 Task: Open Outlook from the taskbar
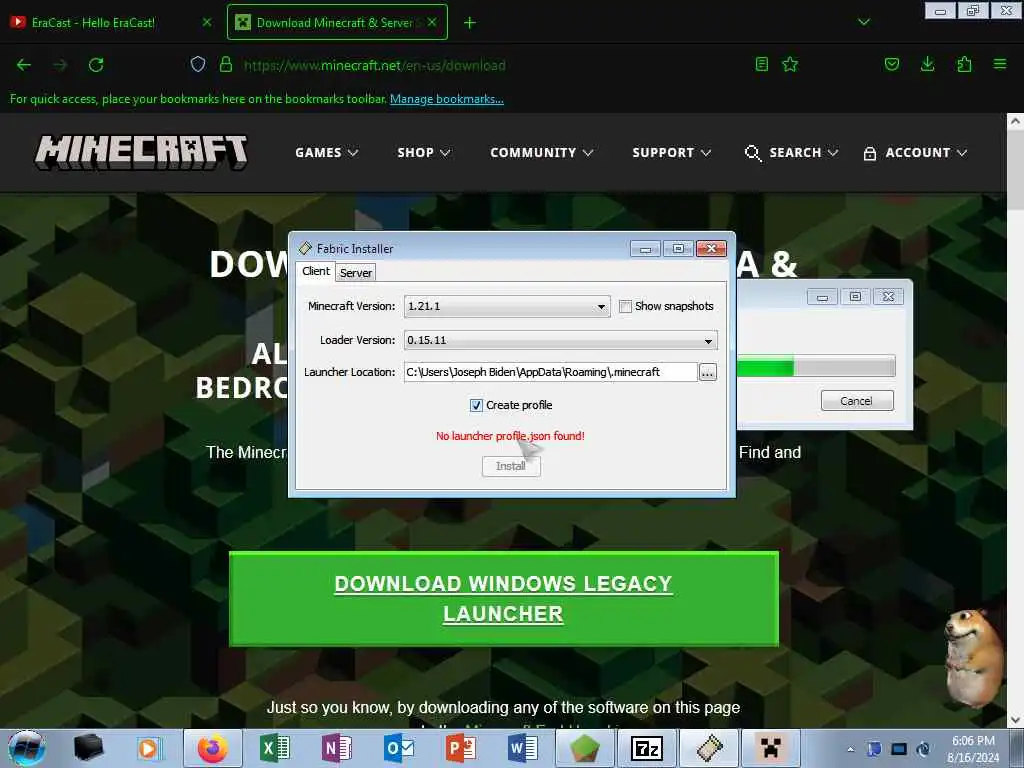[x=399, y=748]
